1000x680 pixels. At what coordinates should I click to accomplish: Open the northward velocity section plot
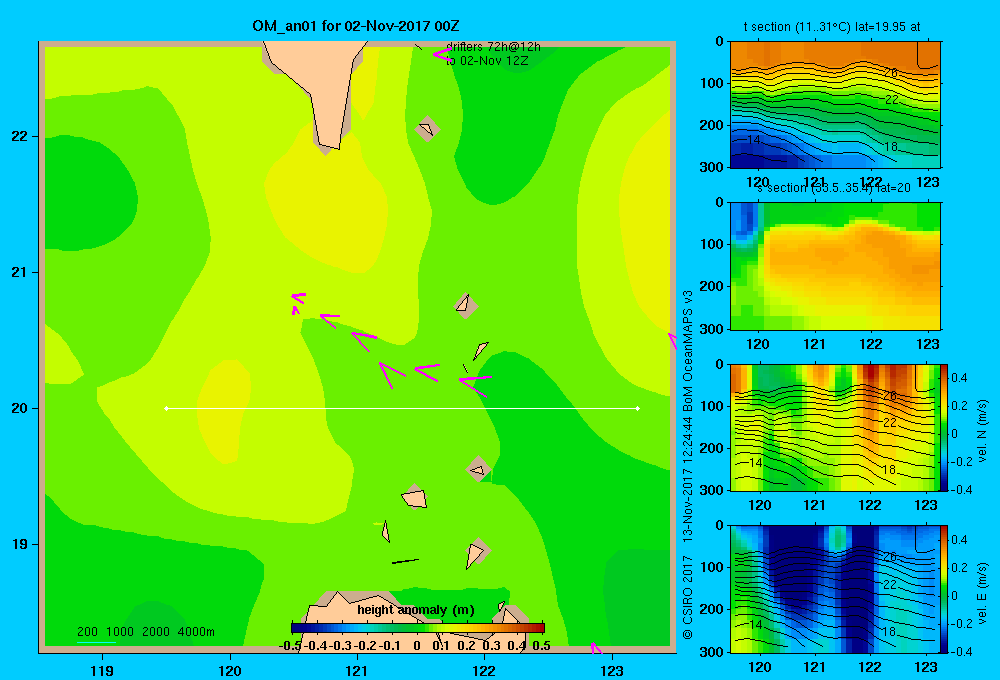pos(835,427)
